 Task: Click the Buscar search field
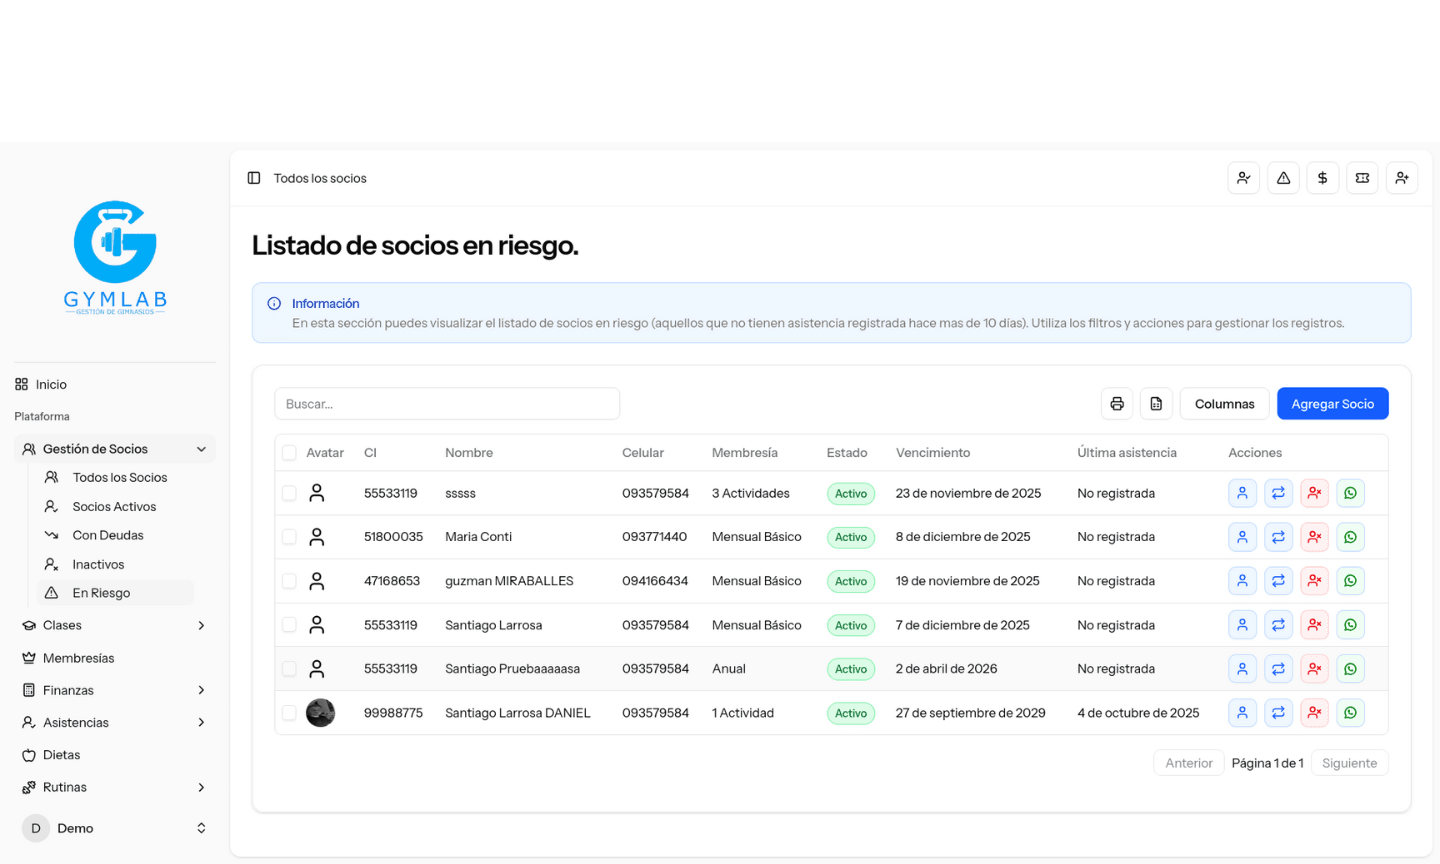pos(446,404)
